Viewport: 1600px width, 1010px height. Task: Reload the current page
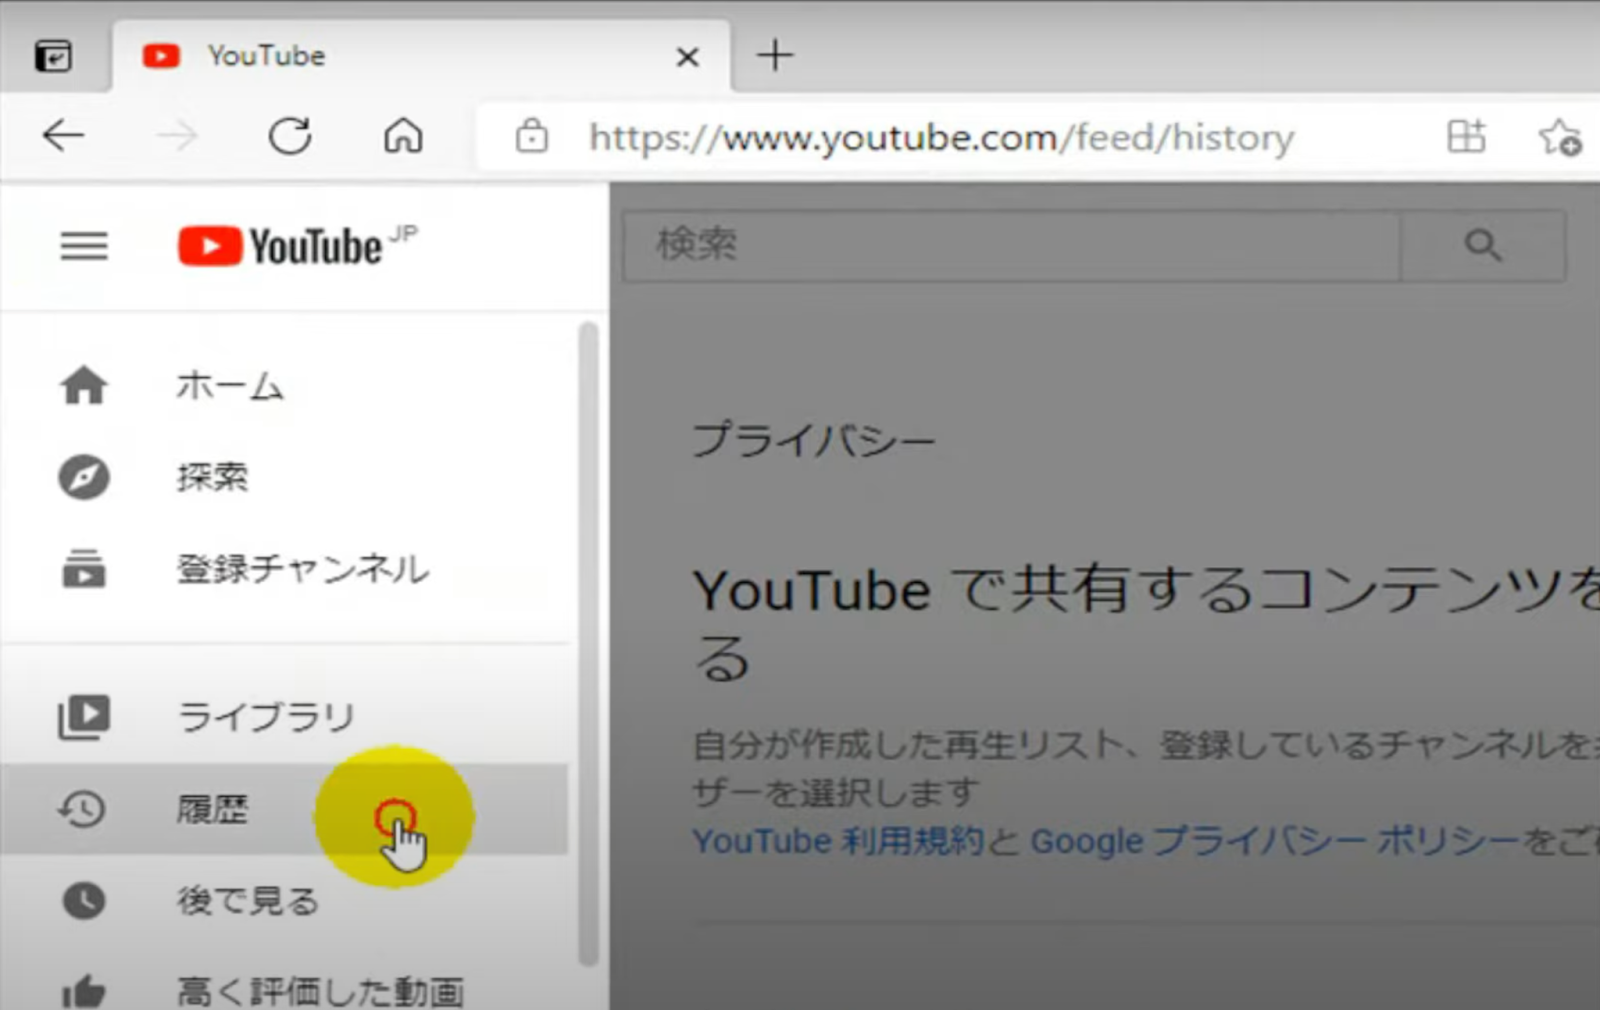pyautogui.click(x=290, y=135)
